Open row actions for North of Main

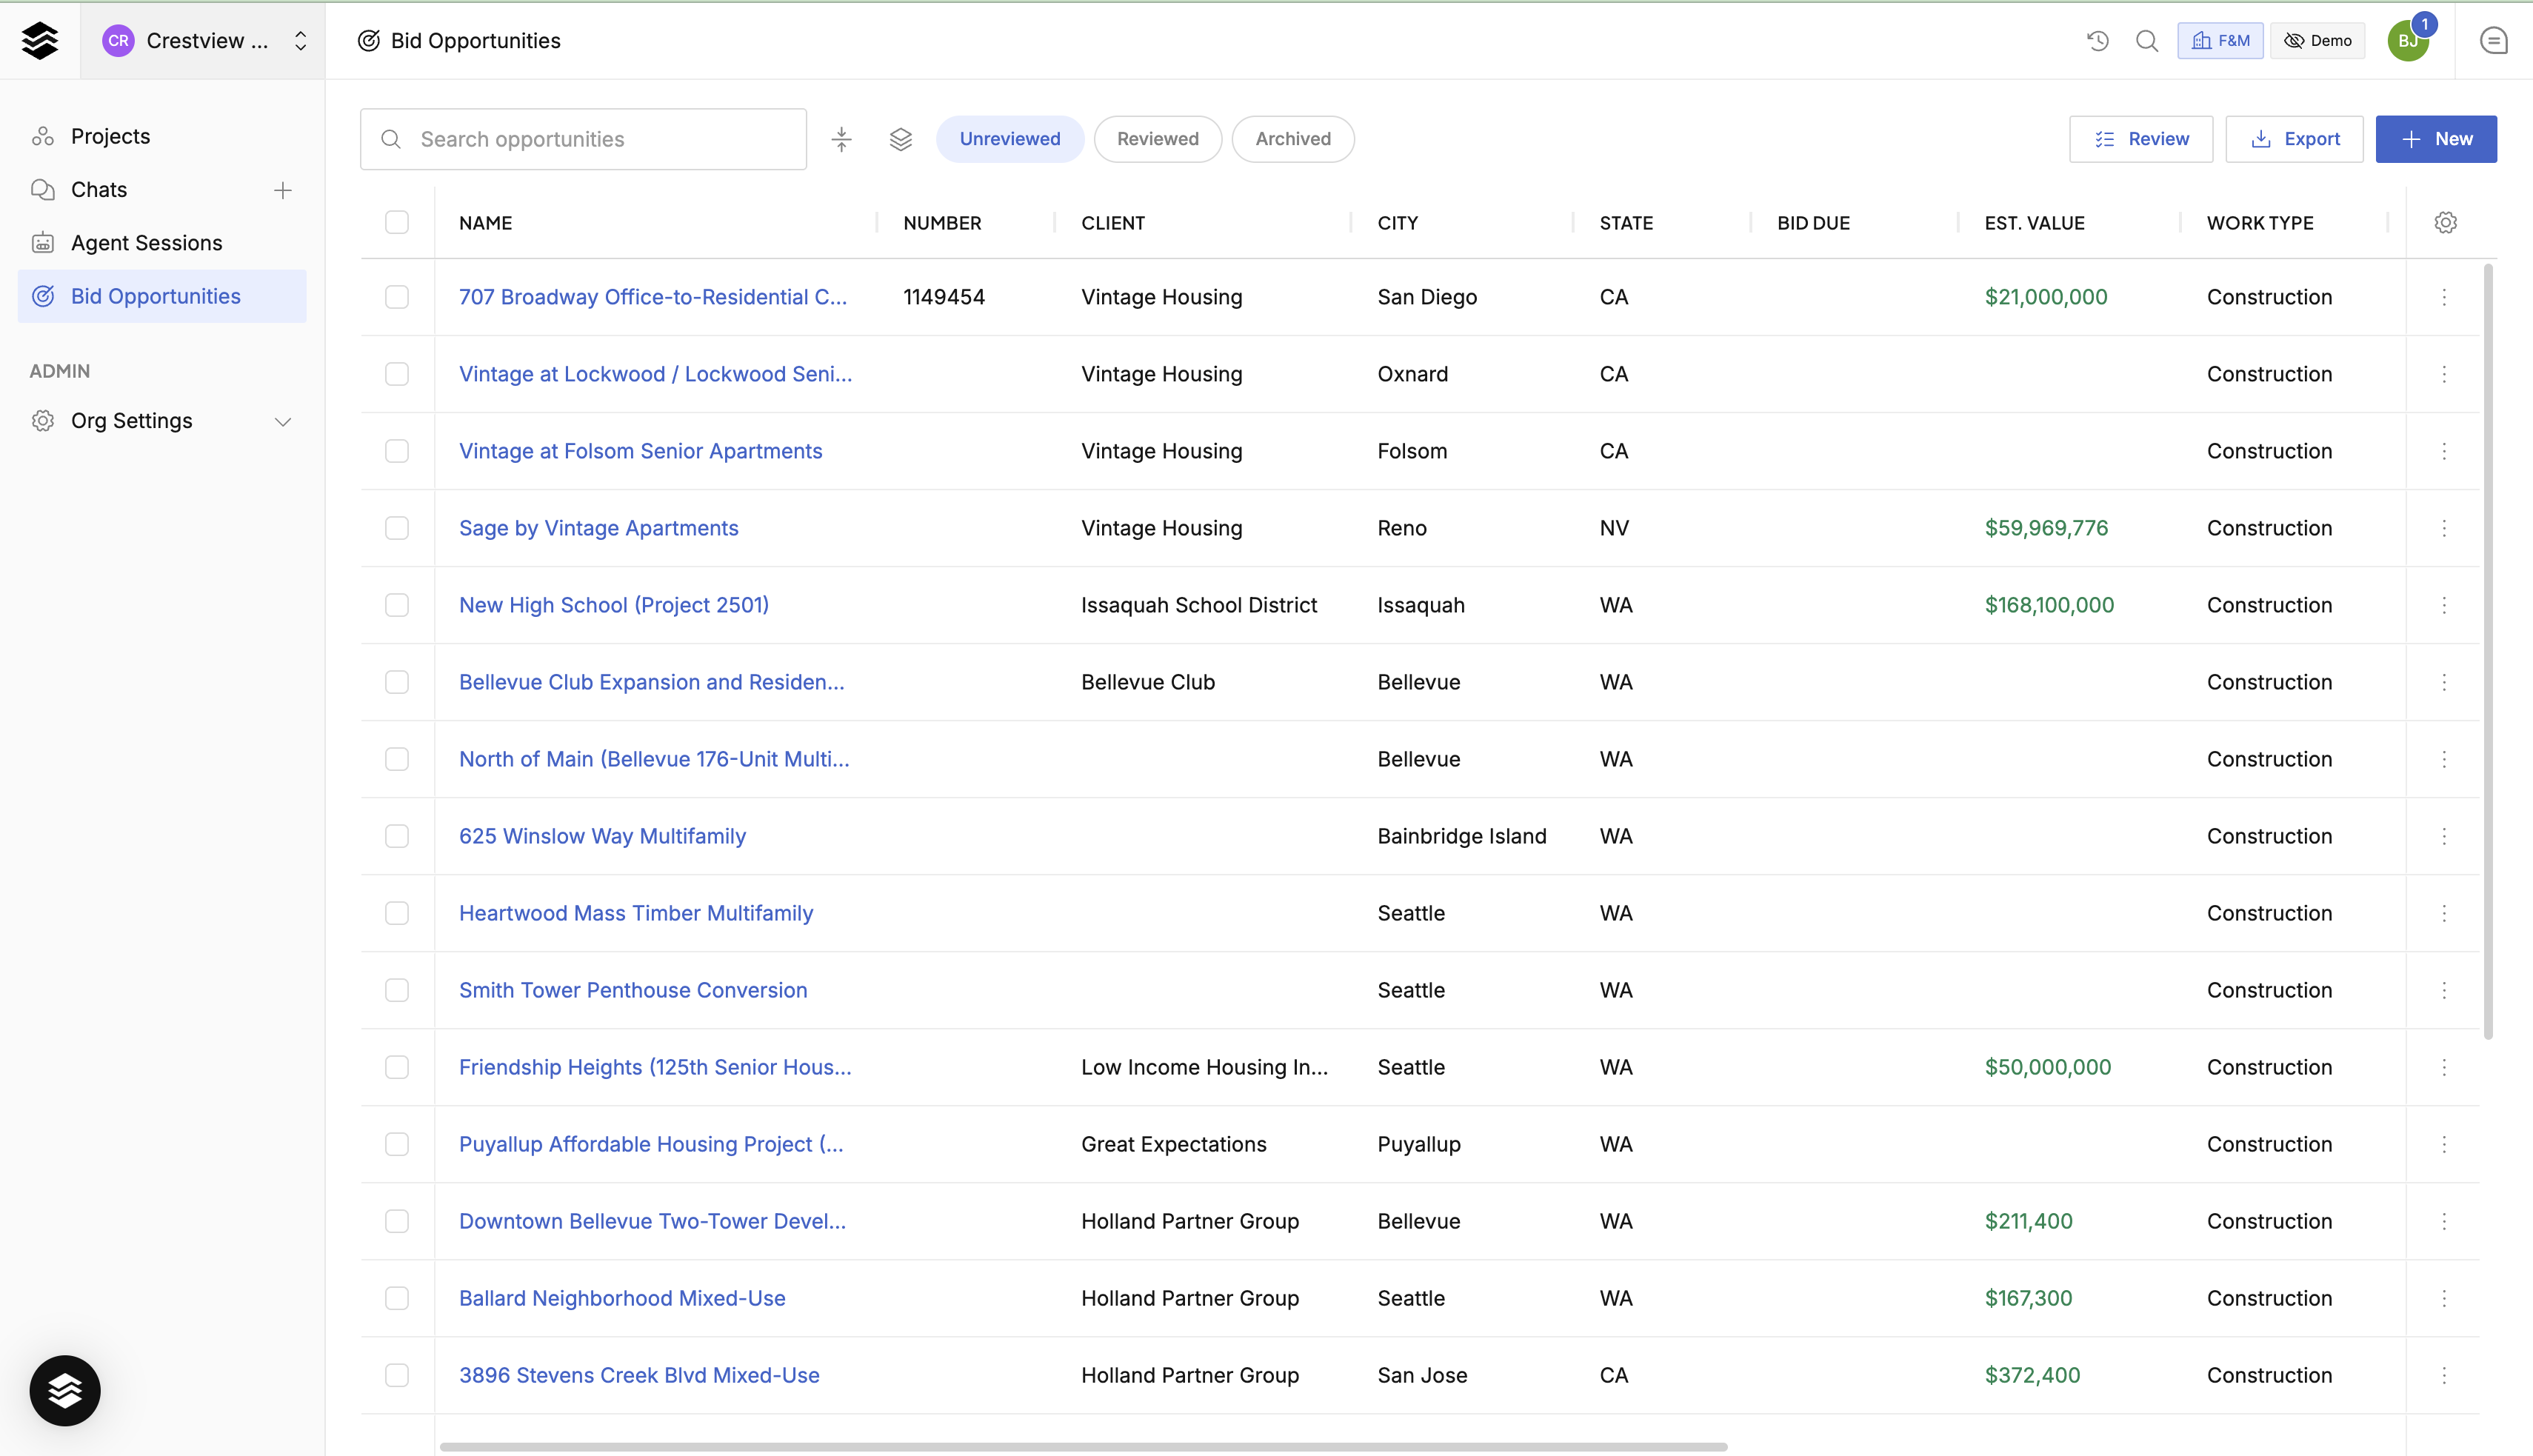pos(2444,759)
